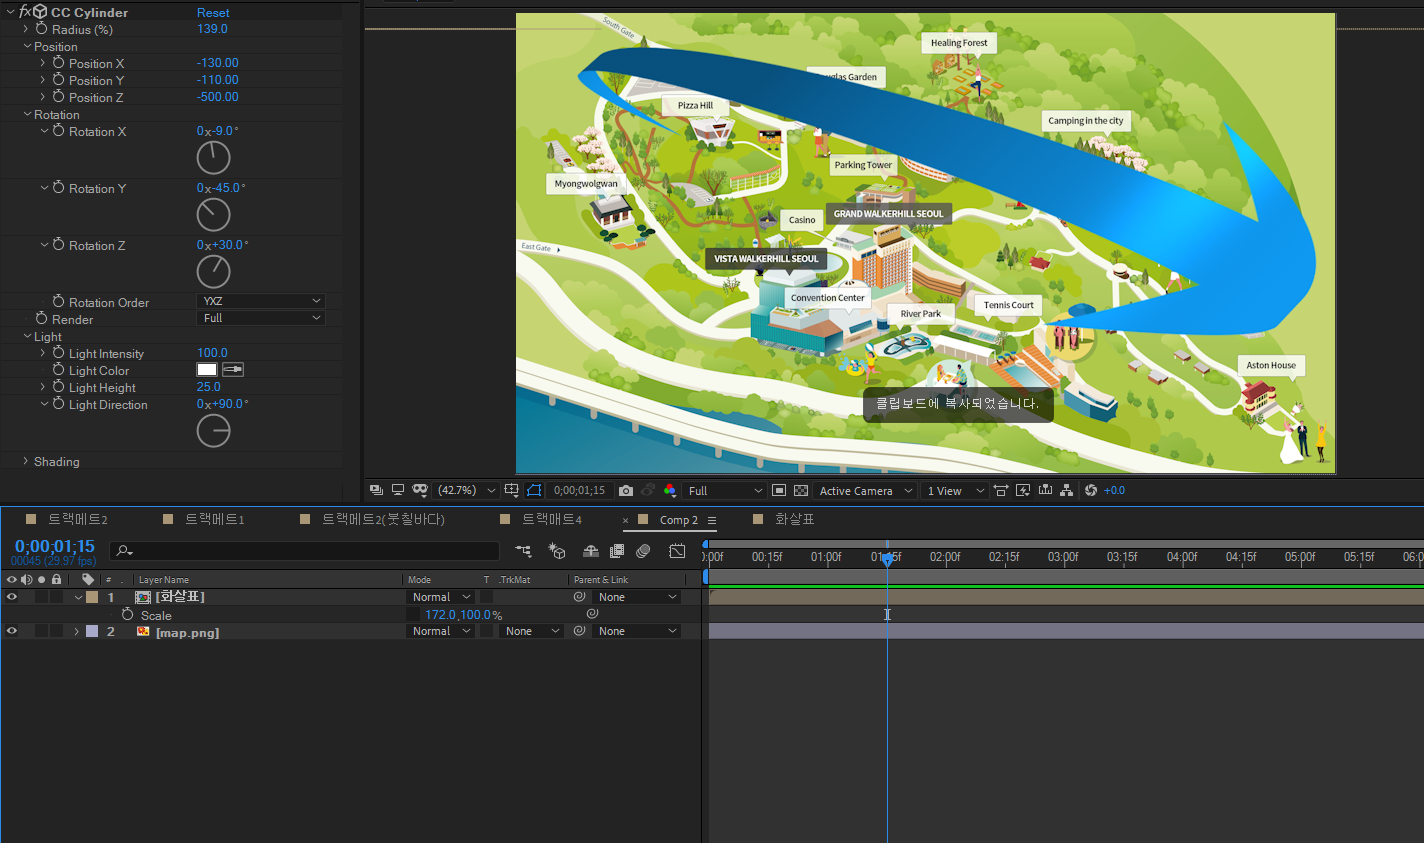Viewport: 1424px width, 843px height.
Task: Hide the map.png layer eye
Action: click(x=12, y=631)
